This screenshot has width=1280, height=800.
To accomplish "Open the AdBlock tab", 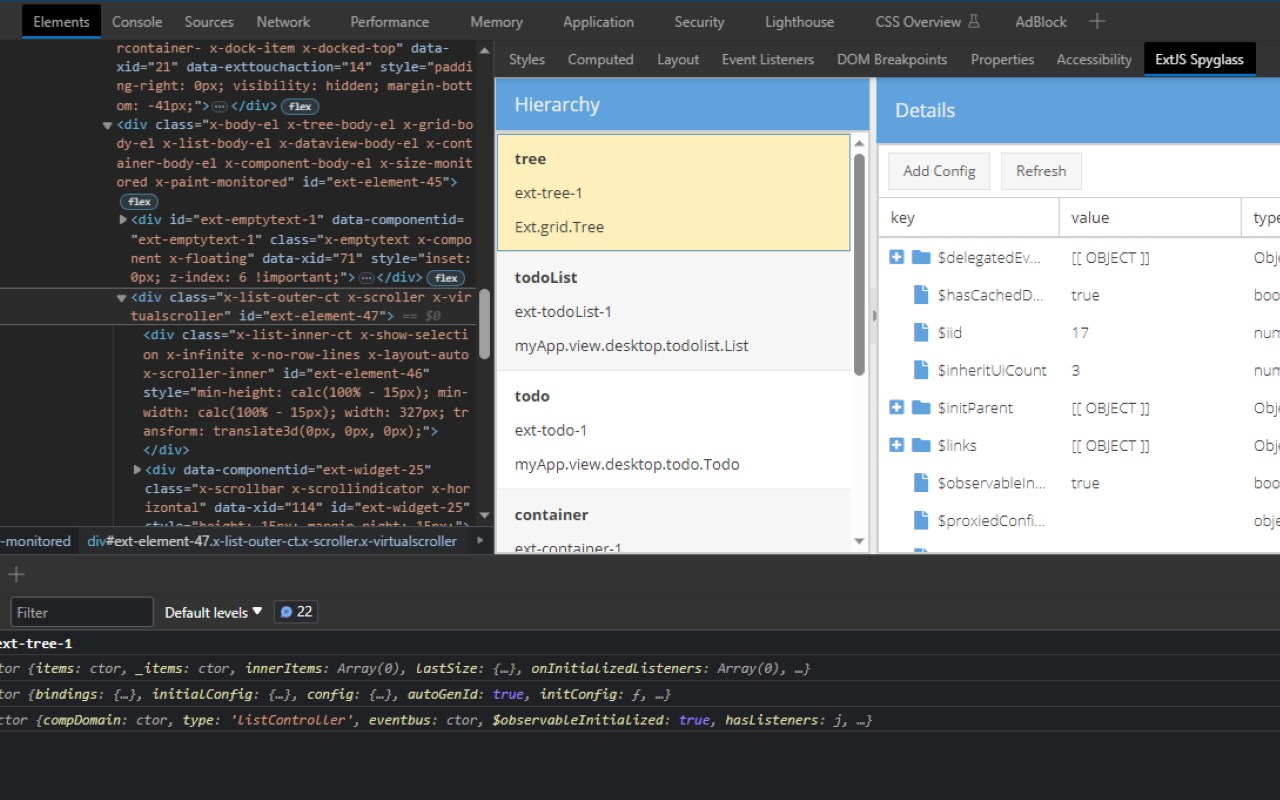I will pyautogui.click(x=1041, y=21).
